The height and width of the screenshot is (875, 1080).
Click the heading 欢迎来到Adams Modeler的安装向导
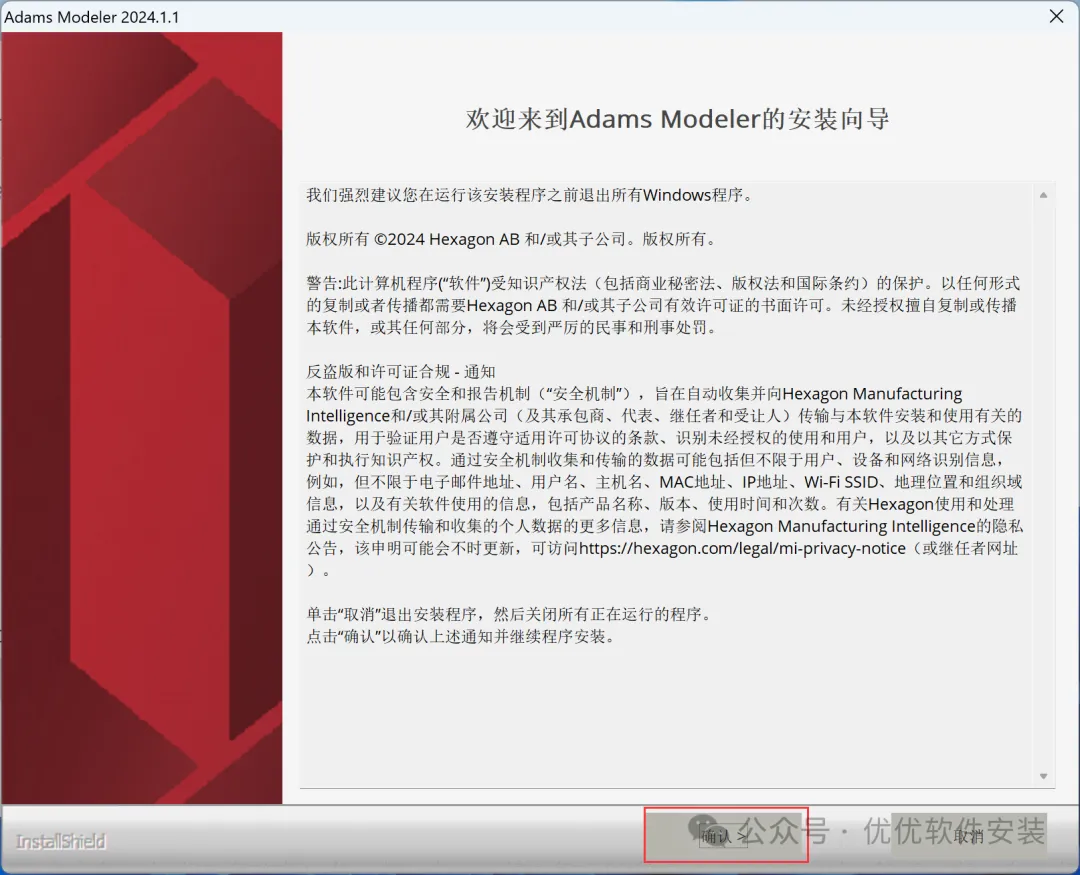(677, 119)
